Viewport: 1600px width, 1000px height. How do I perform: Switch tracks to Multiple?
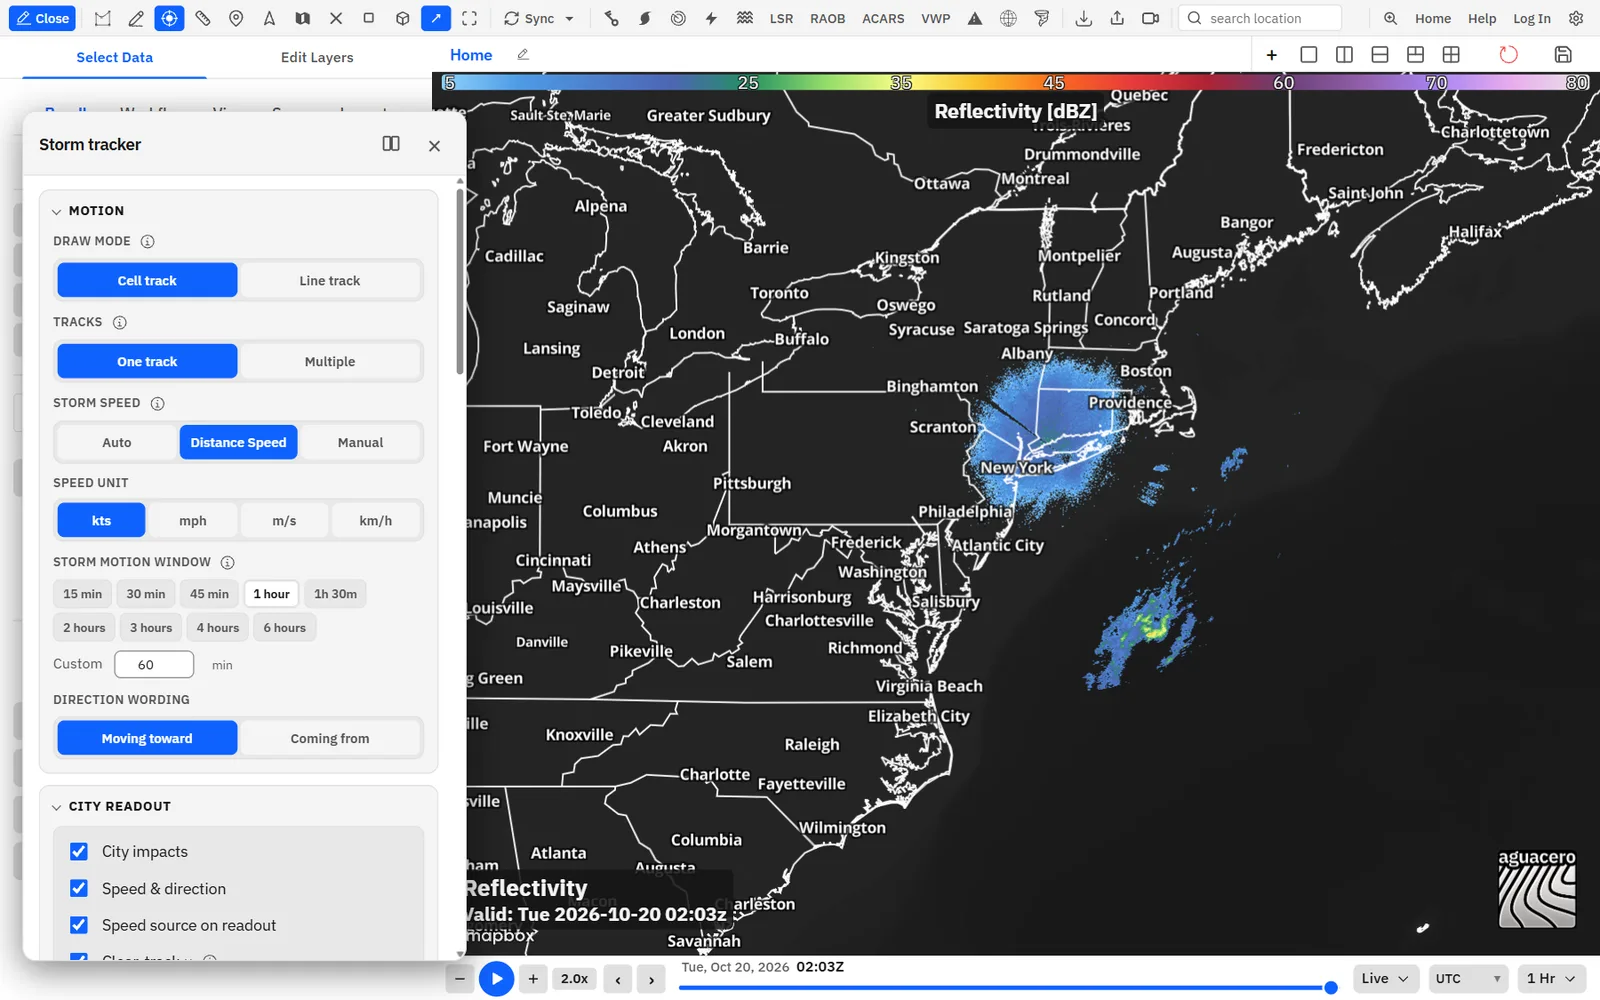[x=330, y=361]
